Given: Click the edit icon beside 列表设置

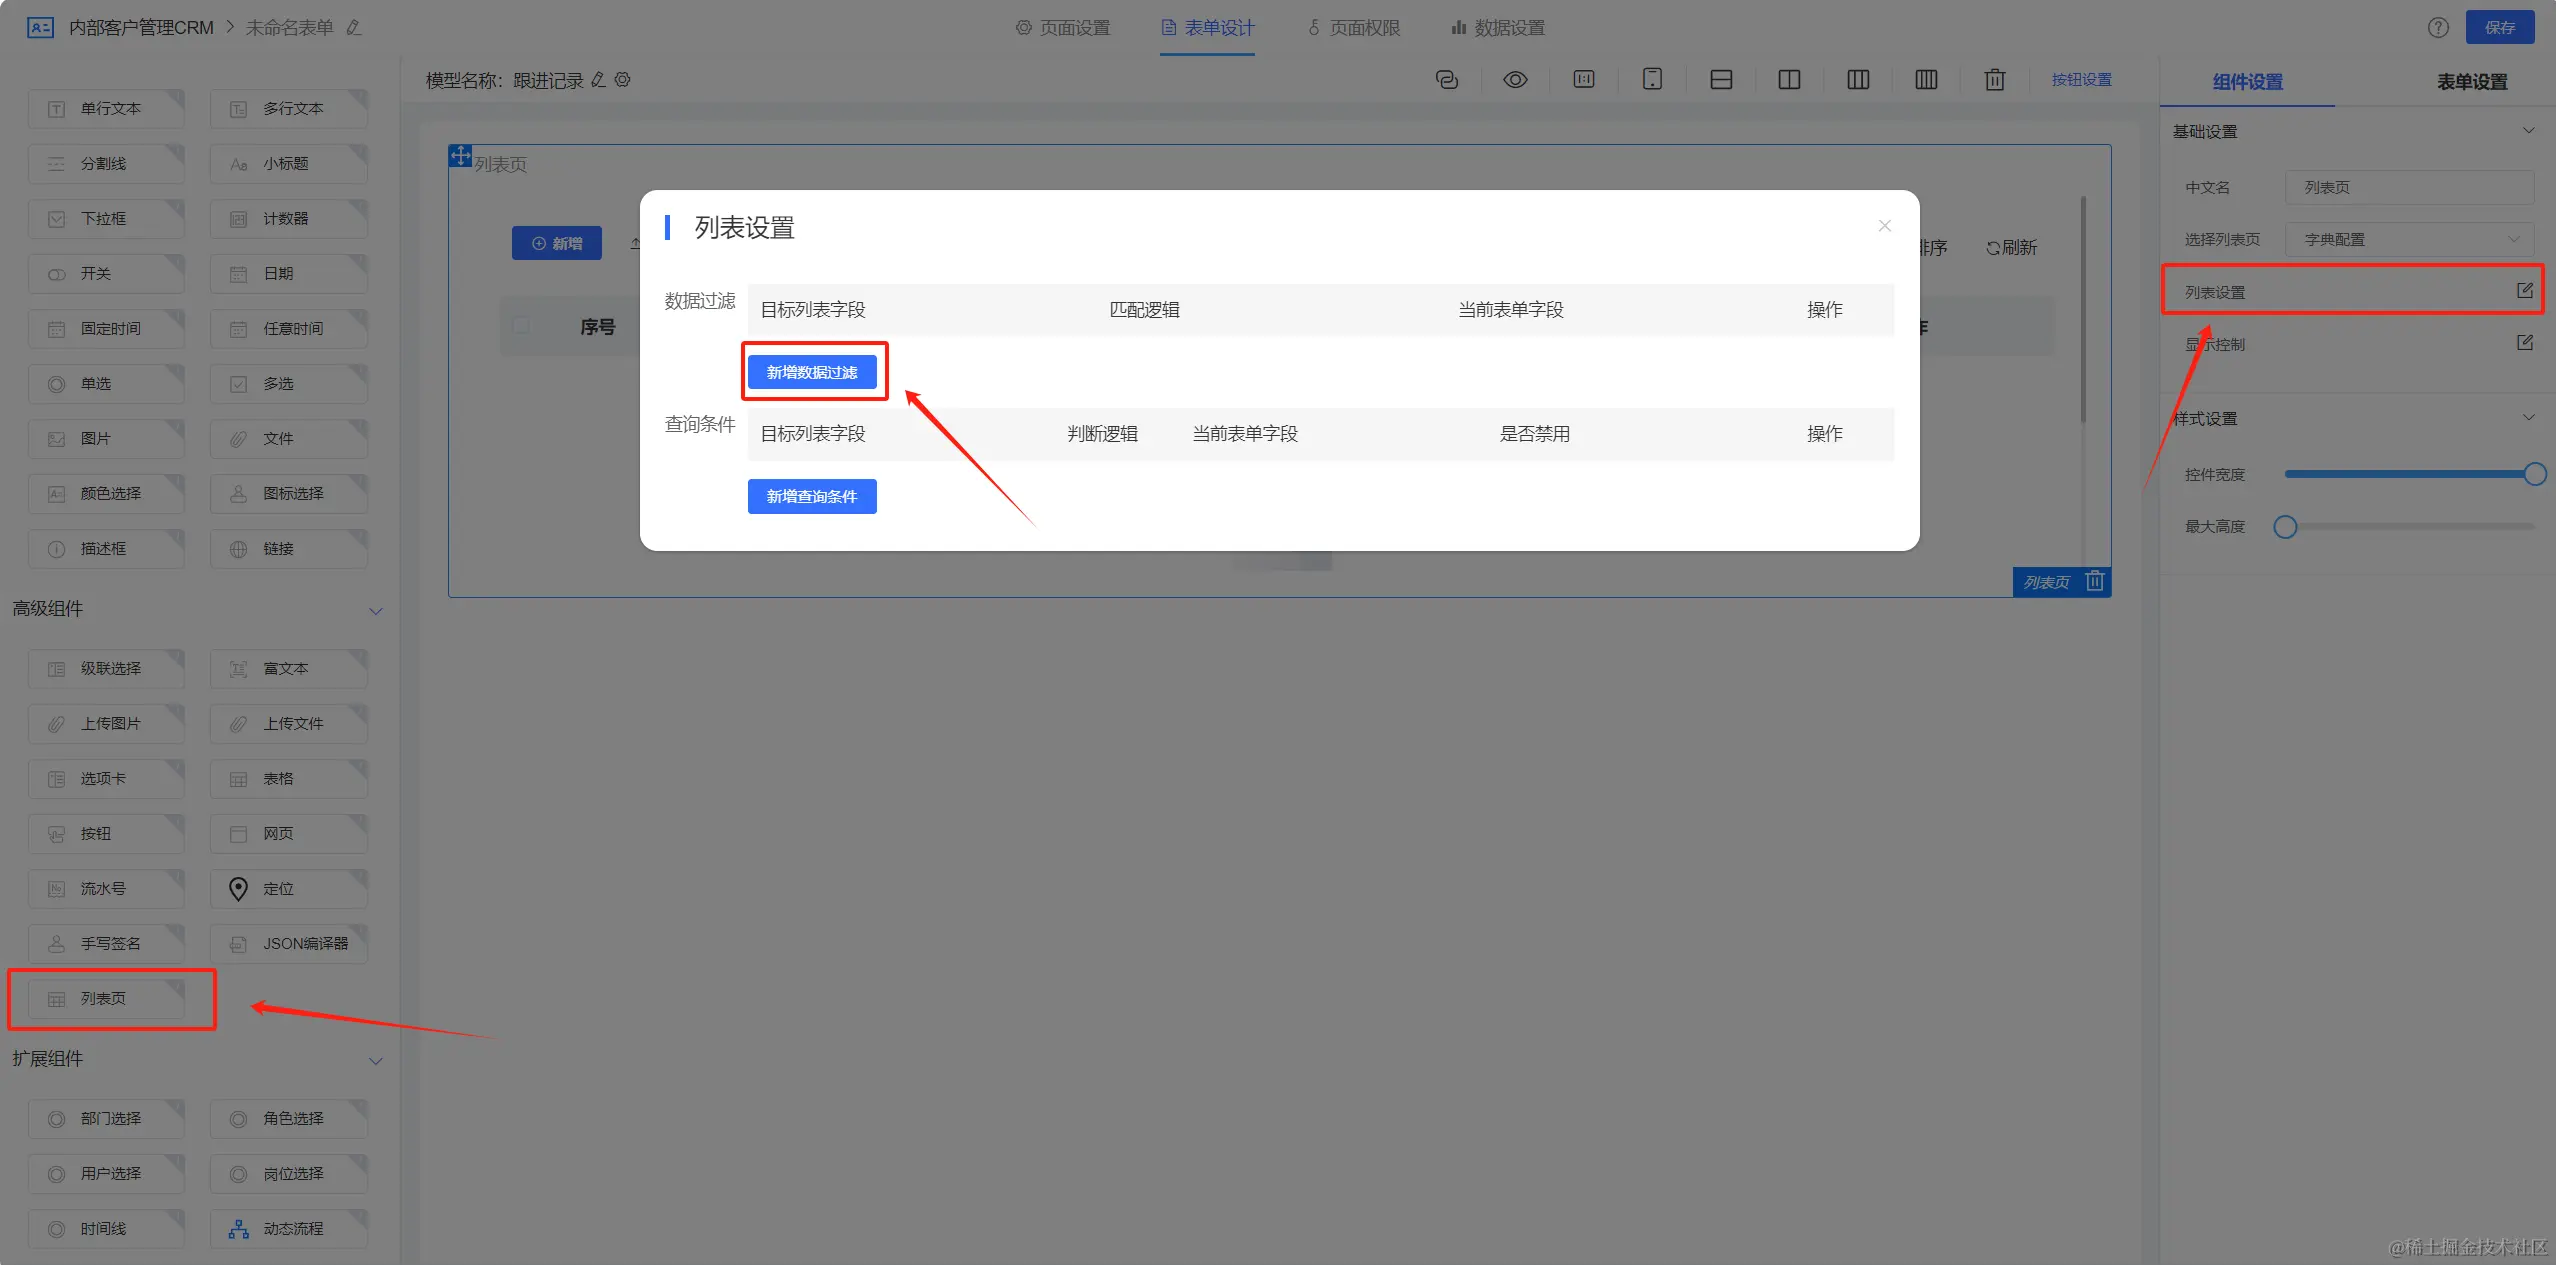Looking at the screenshot, I should coord(2524,291).
